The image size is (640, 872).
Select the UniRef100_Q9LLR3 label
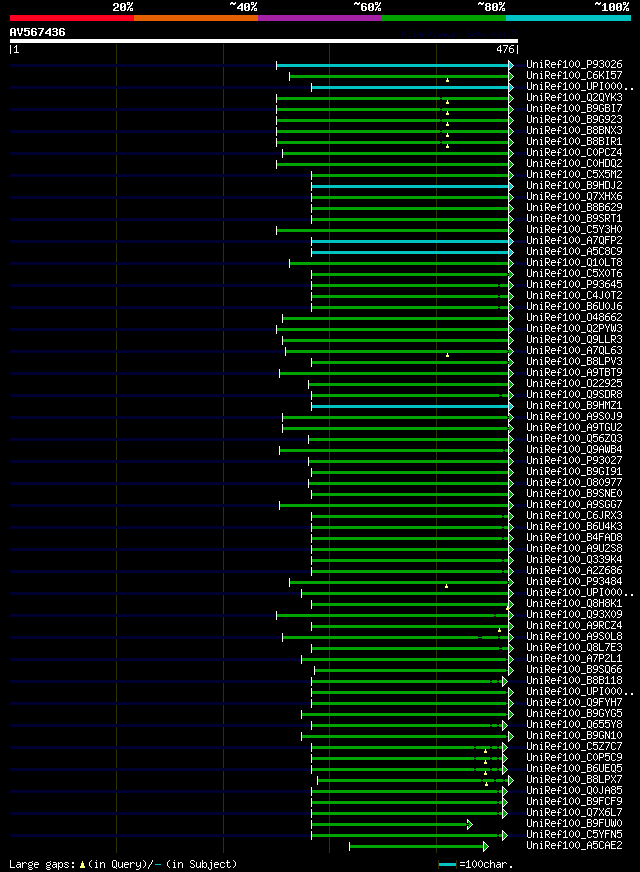coord(574,339)
